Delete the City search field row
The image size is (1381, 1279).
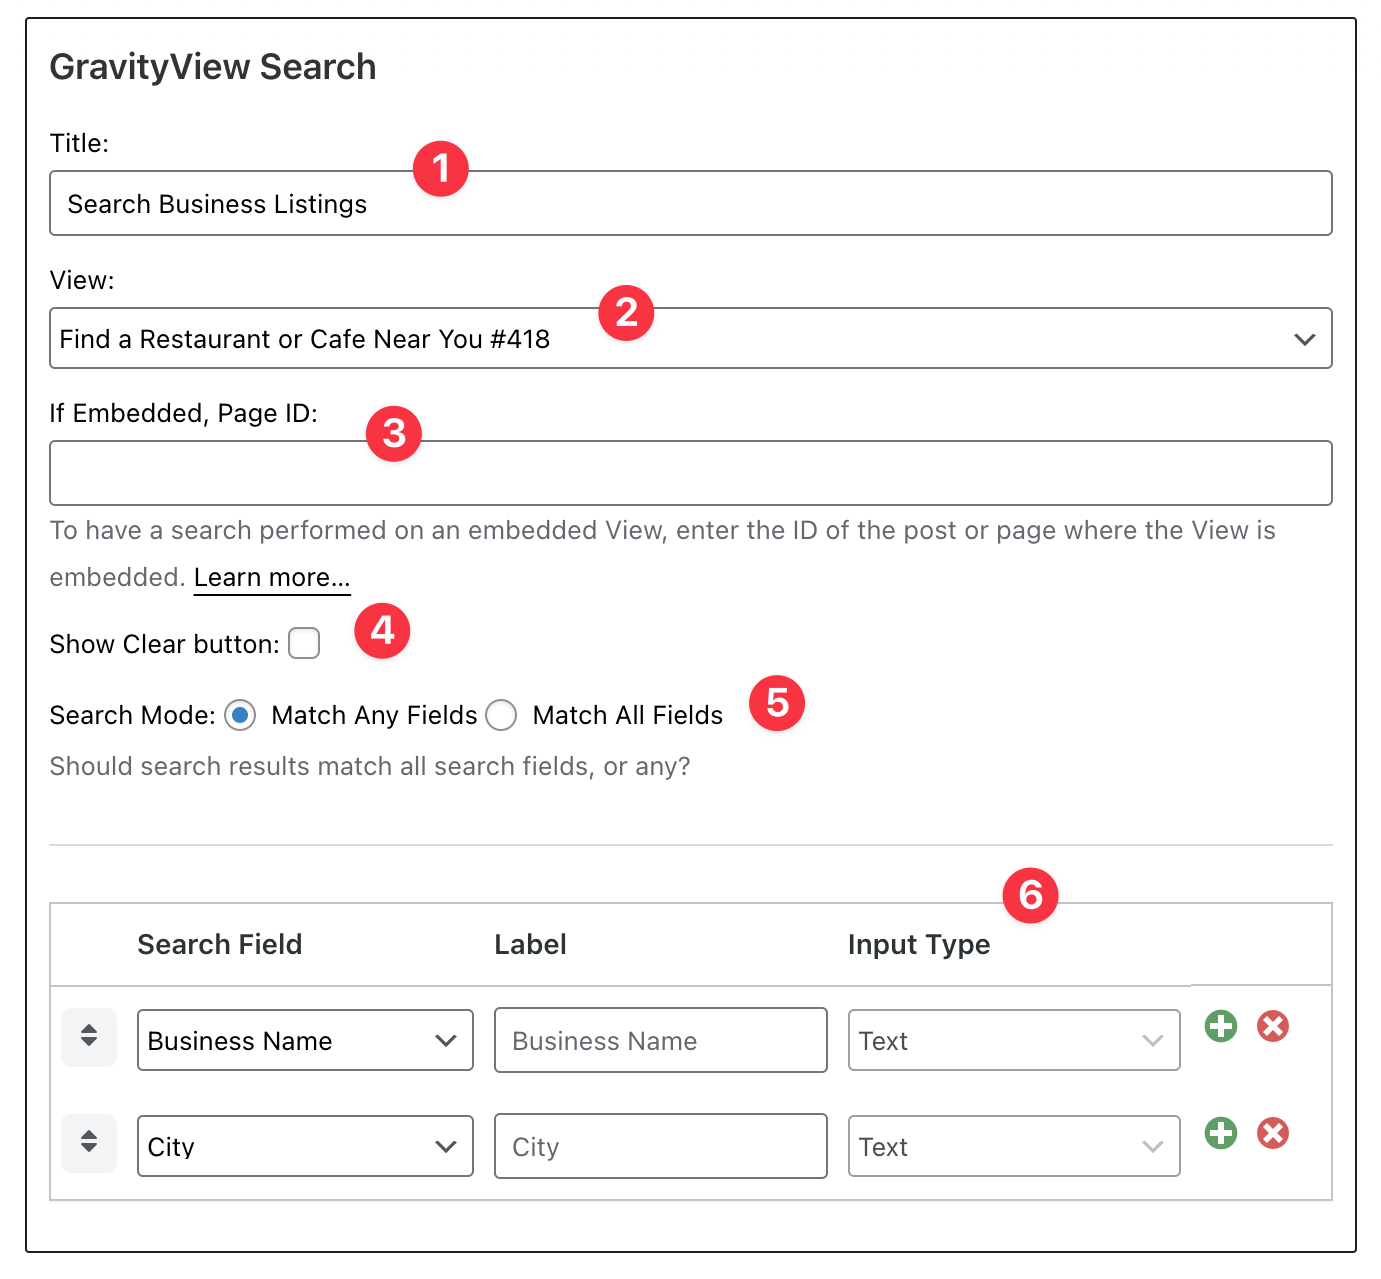coord(1272,1133)
